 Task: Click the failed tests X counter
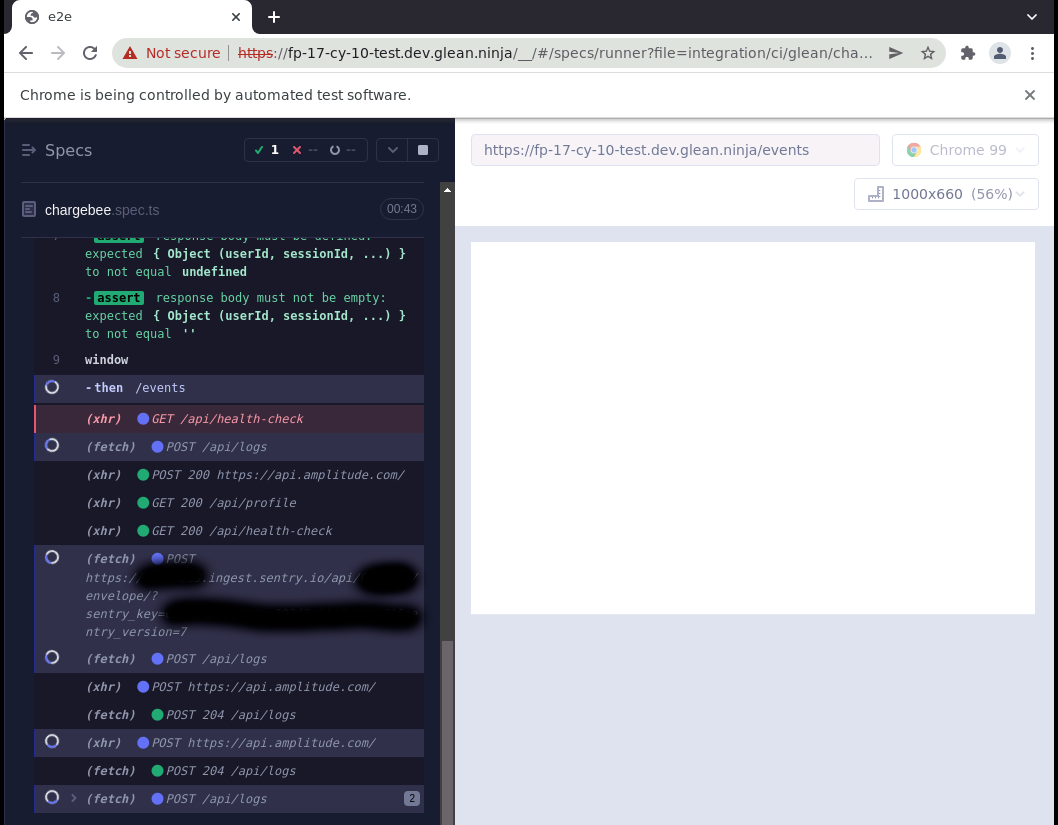pos(304,150)
